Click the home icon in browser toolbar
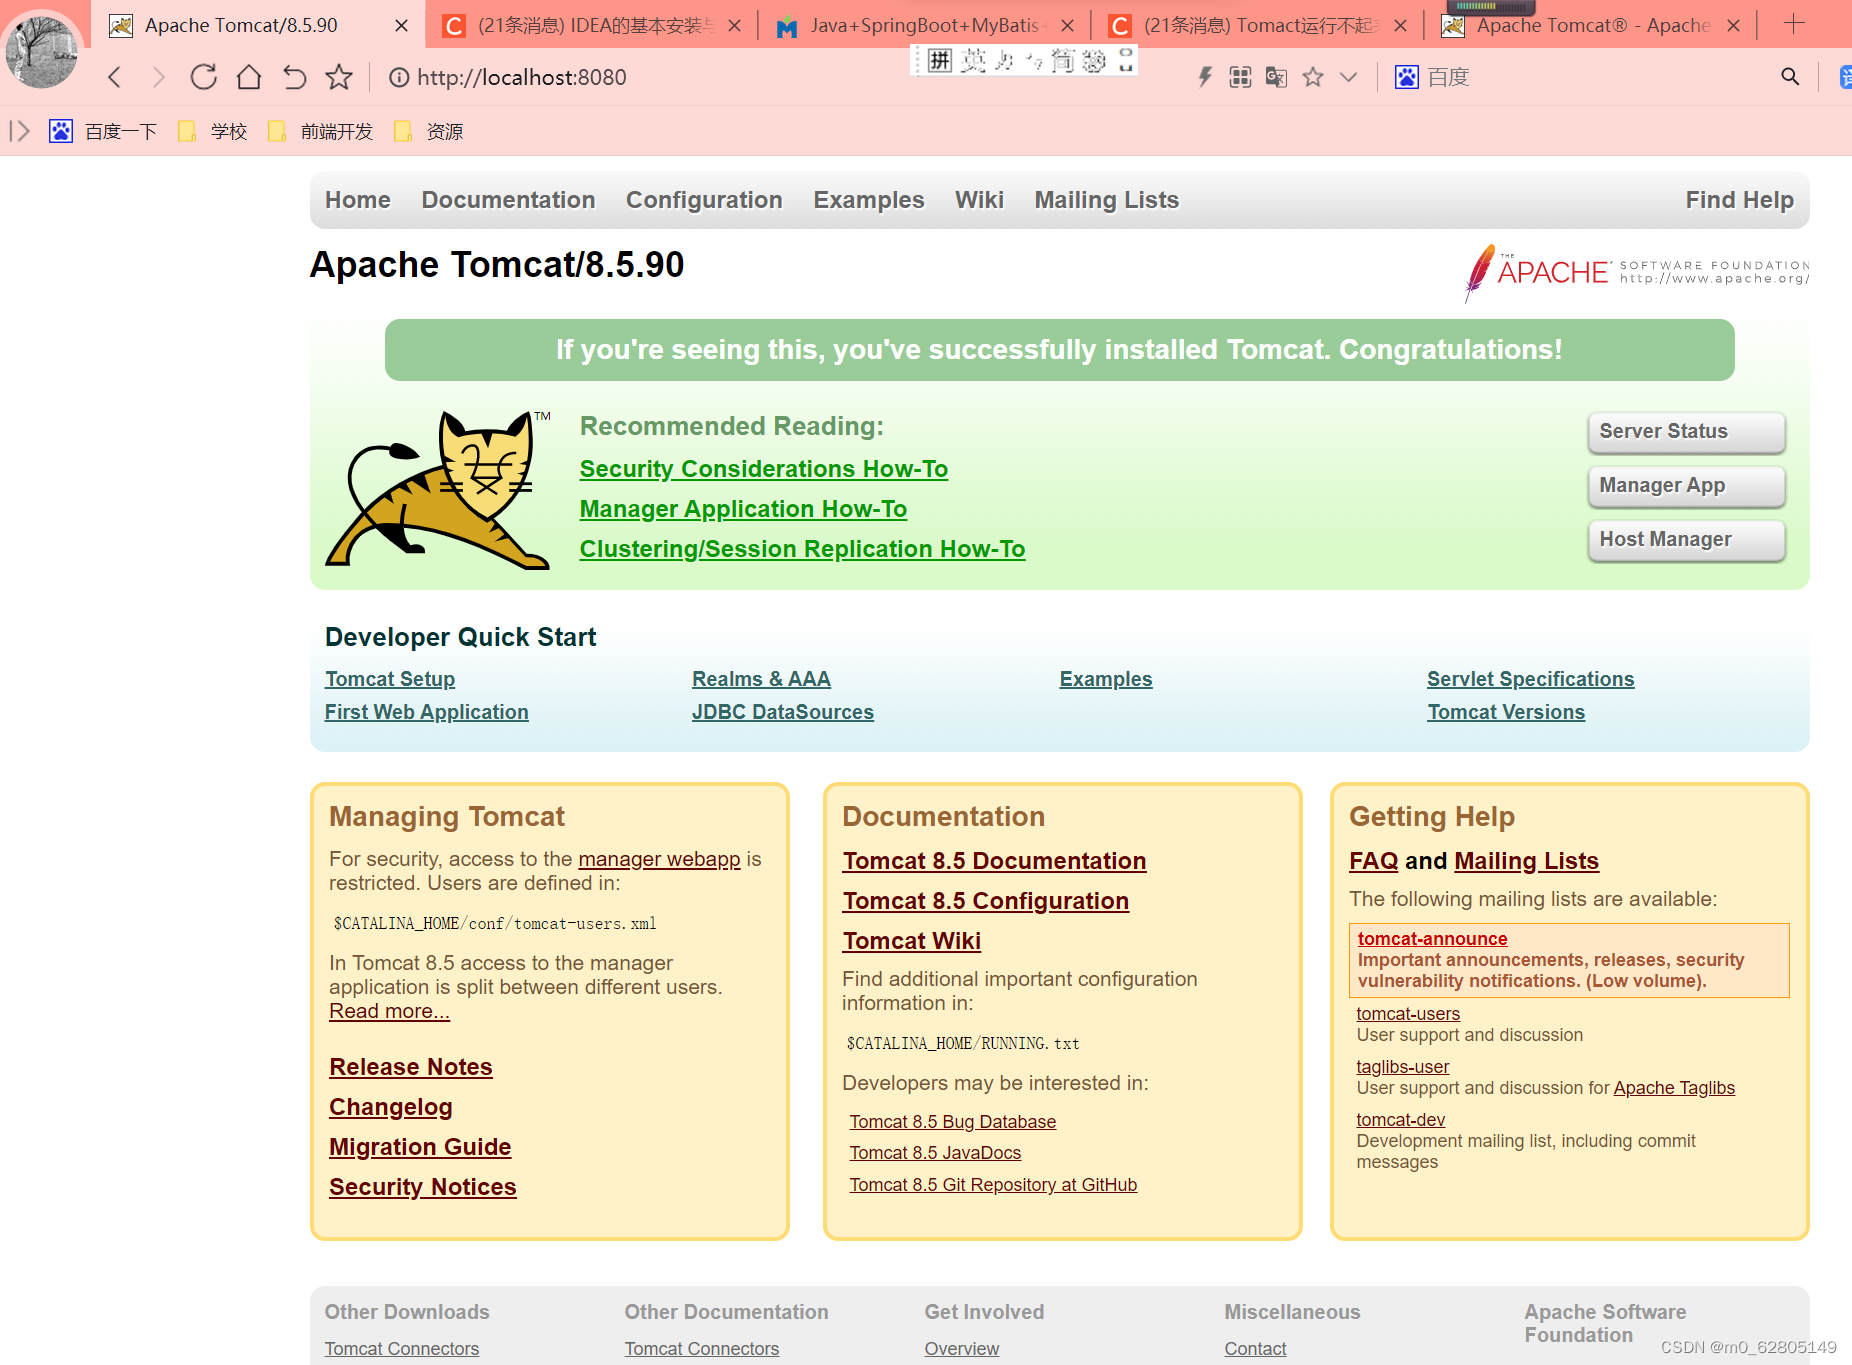Viewport: 1852px width, 1365px height. (247, 76)
